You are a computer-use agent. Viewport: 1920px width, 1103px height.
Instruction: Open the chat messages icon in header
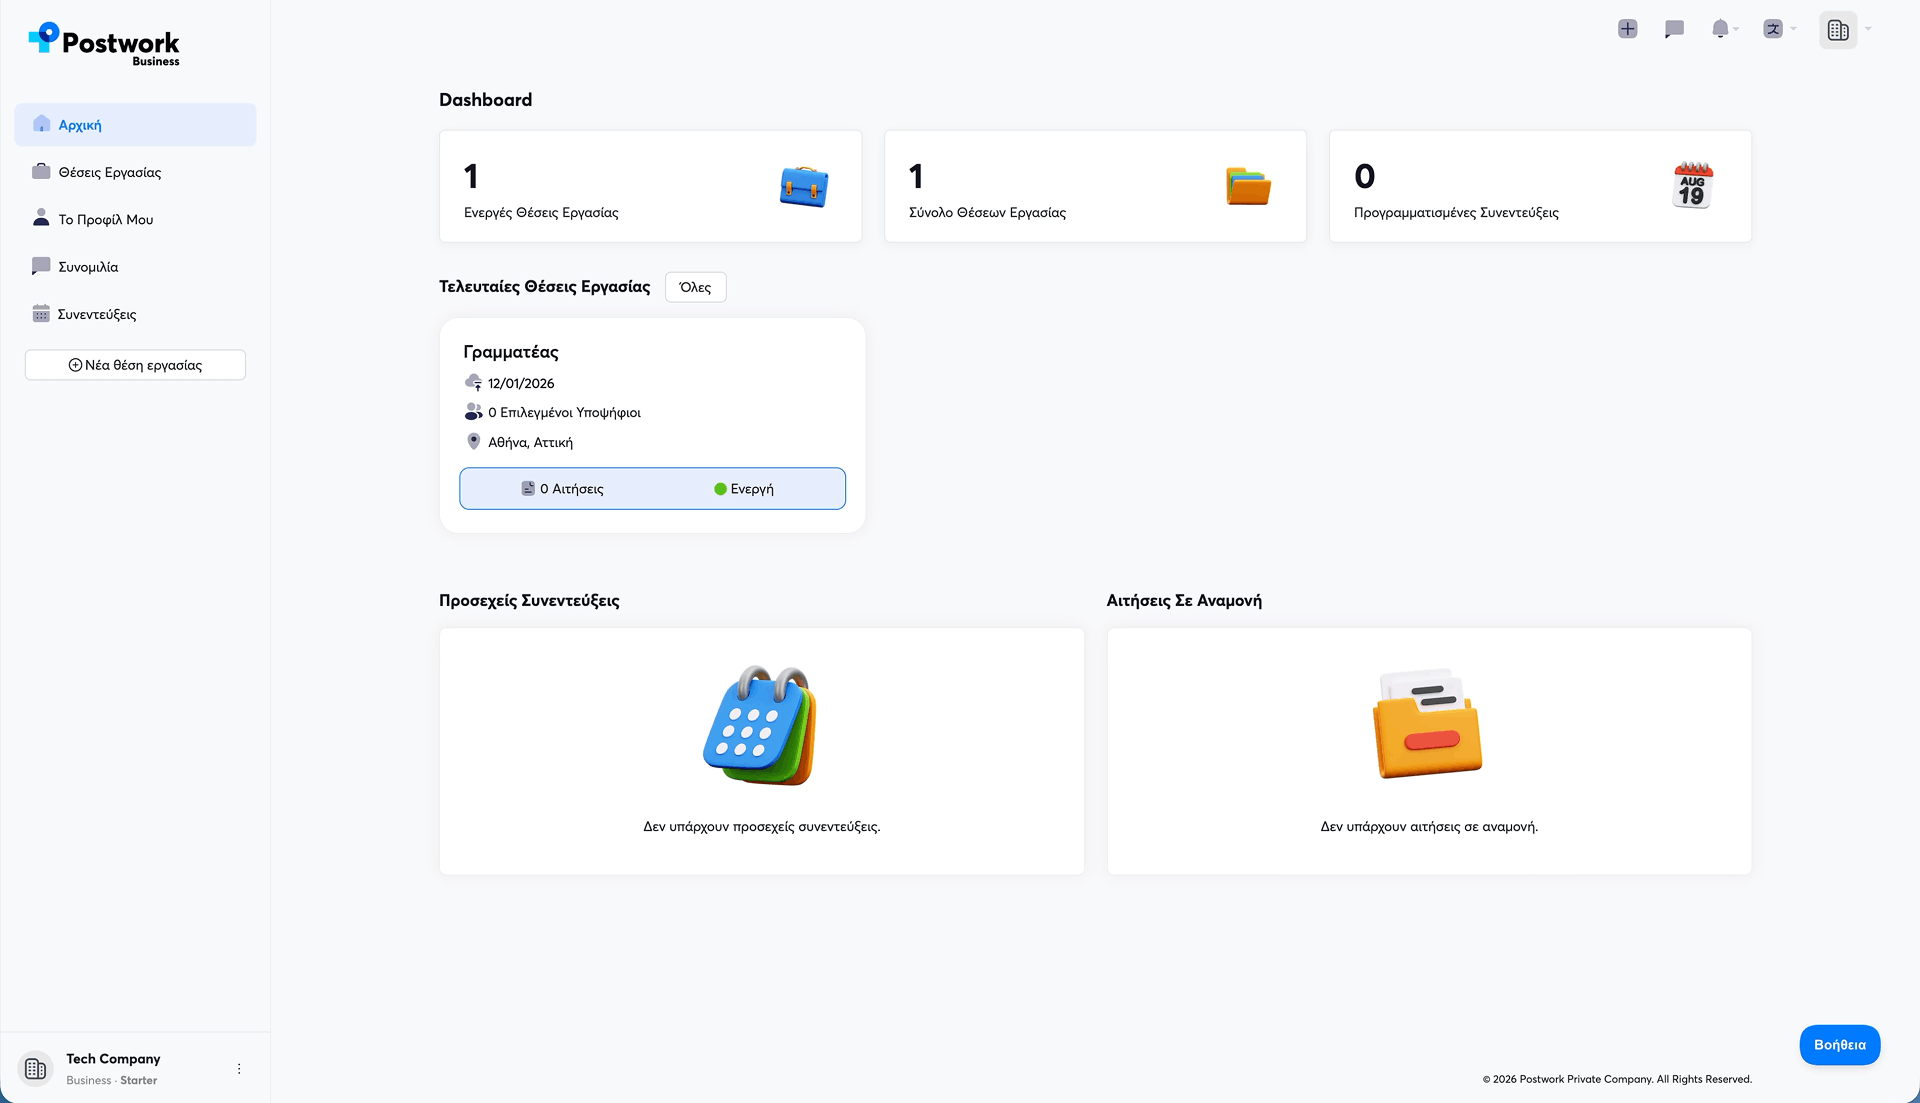(x=1674, y=29)
